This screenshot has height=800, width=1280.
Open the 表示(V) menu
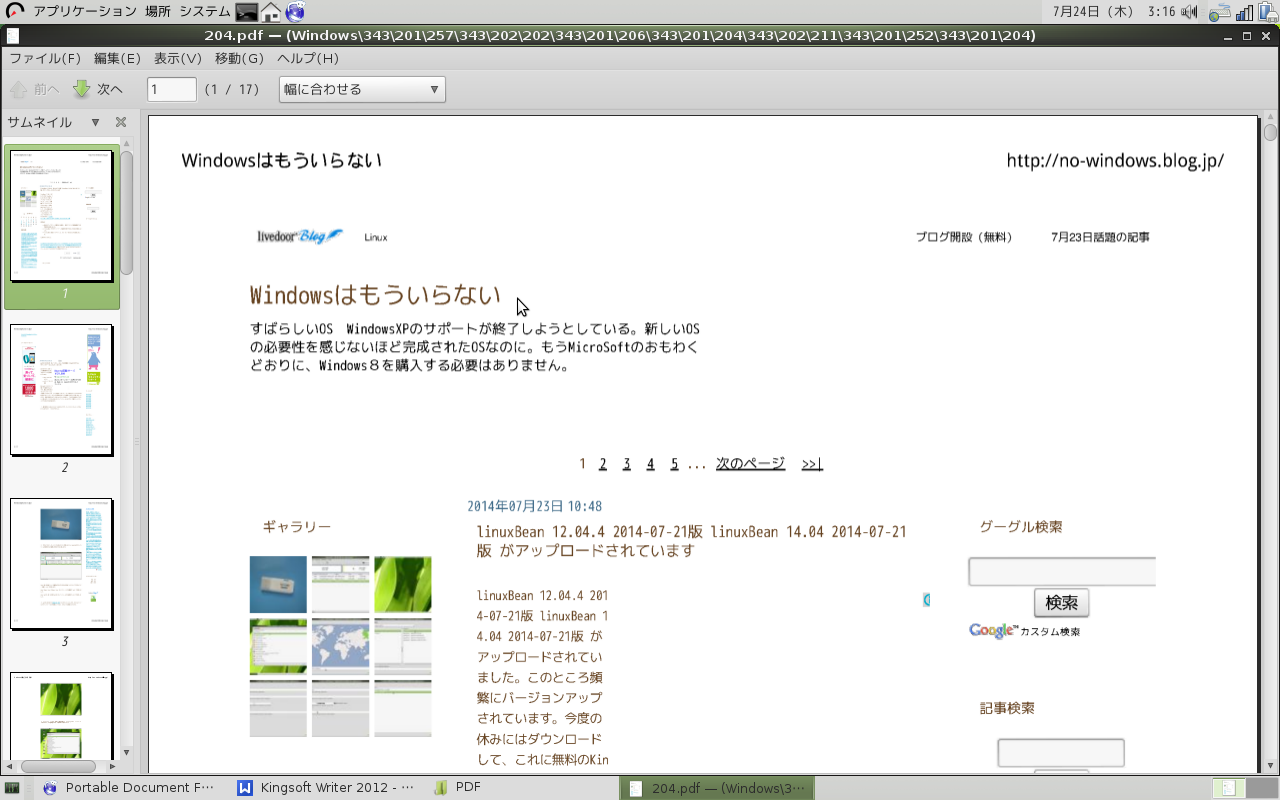pos(178,58)
